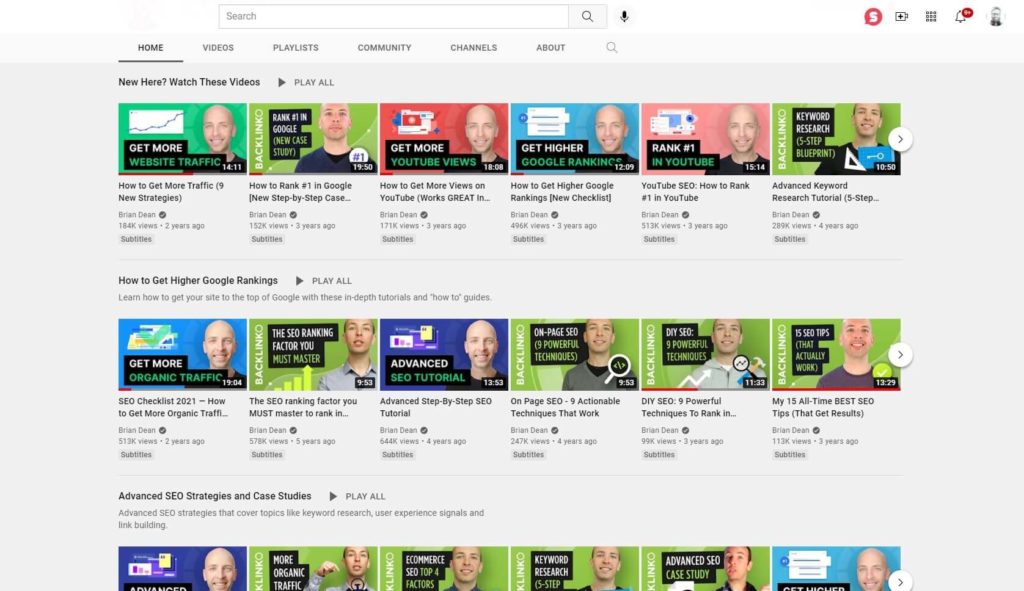Open SEO Ranking Factor You Must Master thumbnail
The width and height of the screenshot is (1024, 591).
(x=313, y=355)
